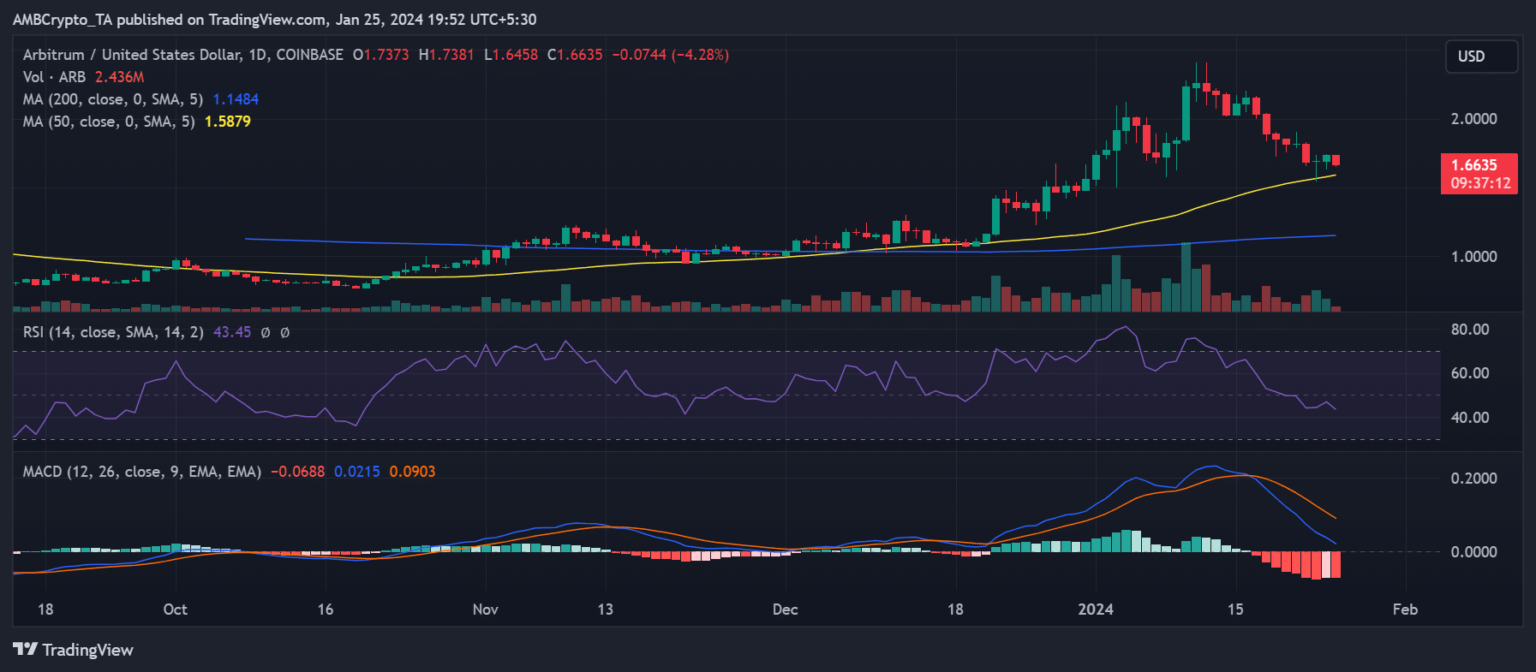The image size is (1536, 672).
Task: Select the MA 50 indicator legend
Action: [x=108, y=121]
